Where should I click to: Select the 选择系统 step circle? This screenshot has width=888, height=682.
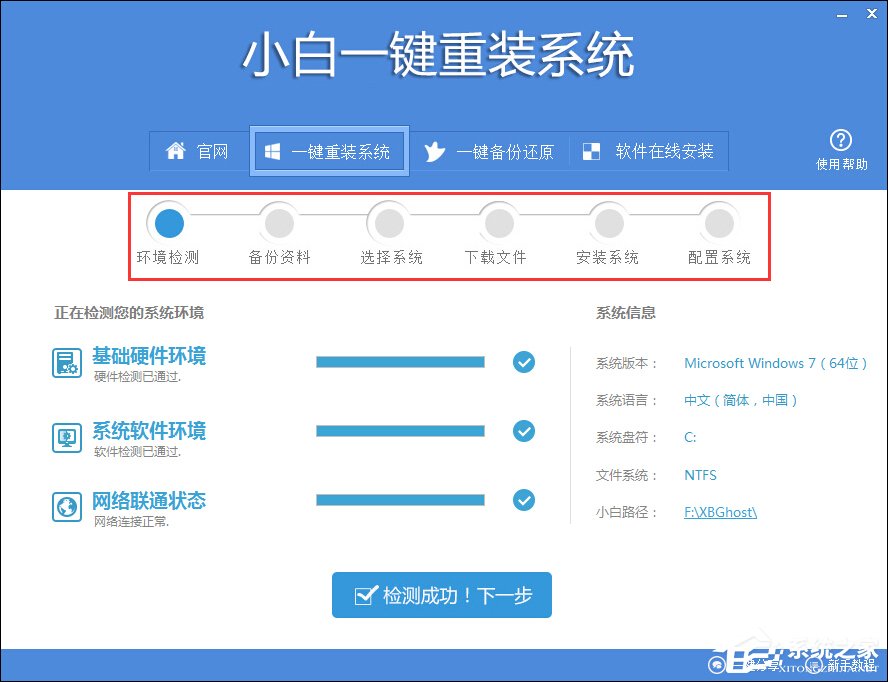pyautogui.click(x=389, y=222)
